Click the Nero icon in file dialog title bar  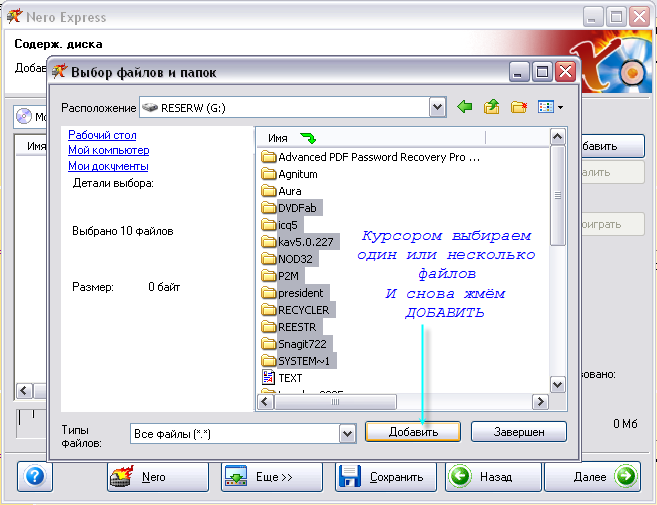[x=59, y=72]
